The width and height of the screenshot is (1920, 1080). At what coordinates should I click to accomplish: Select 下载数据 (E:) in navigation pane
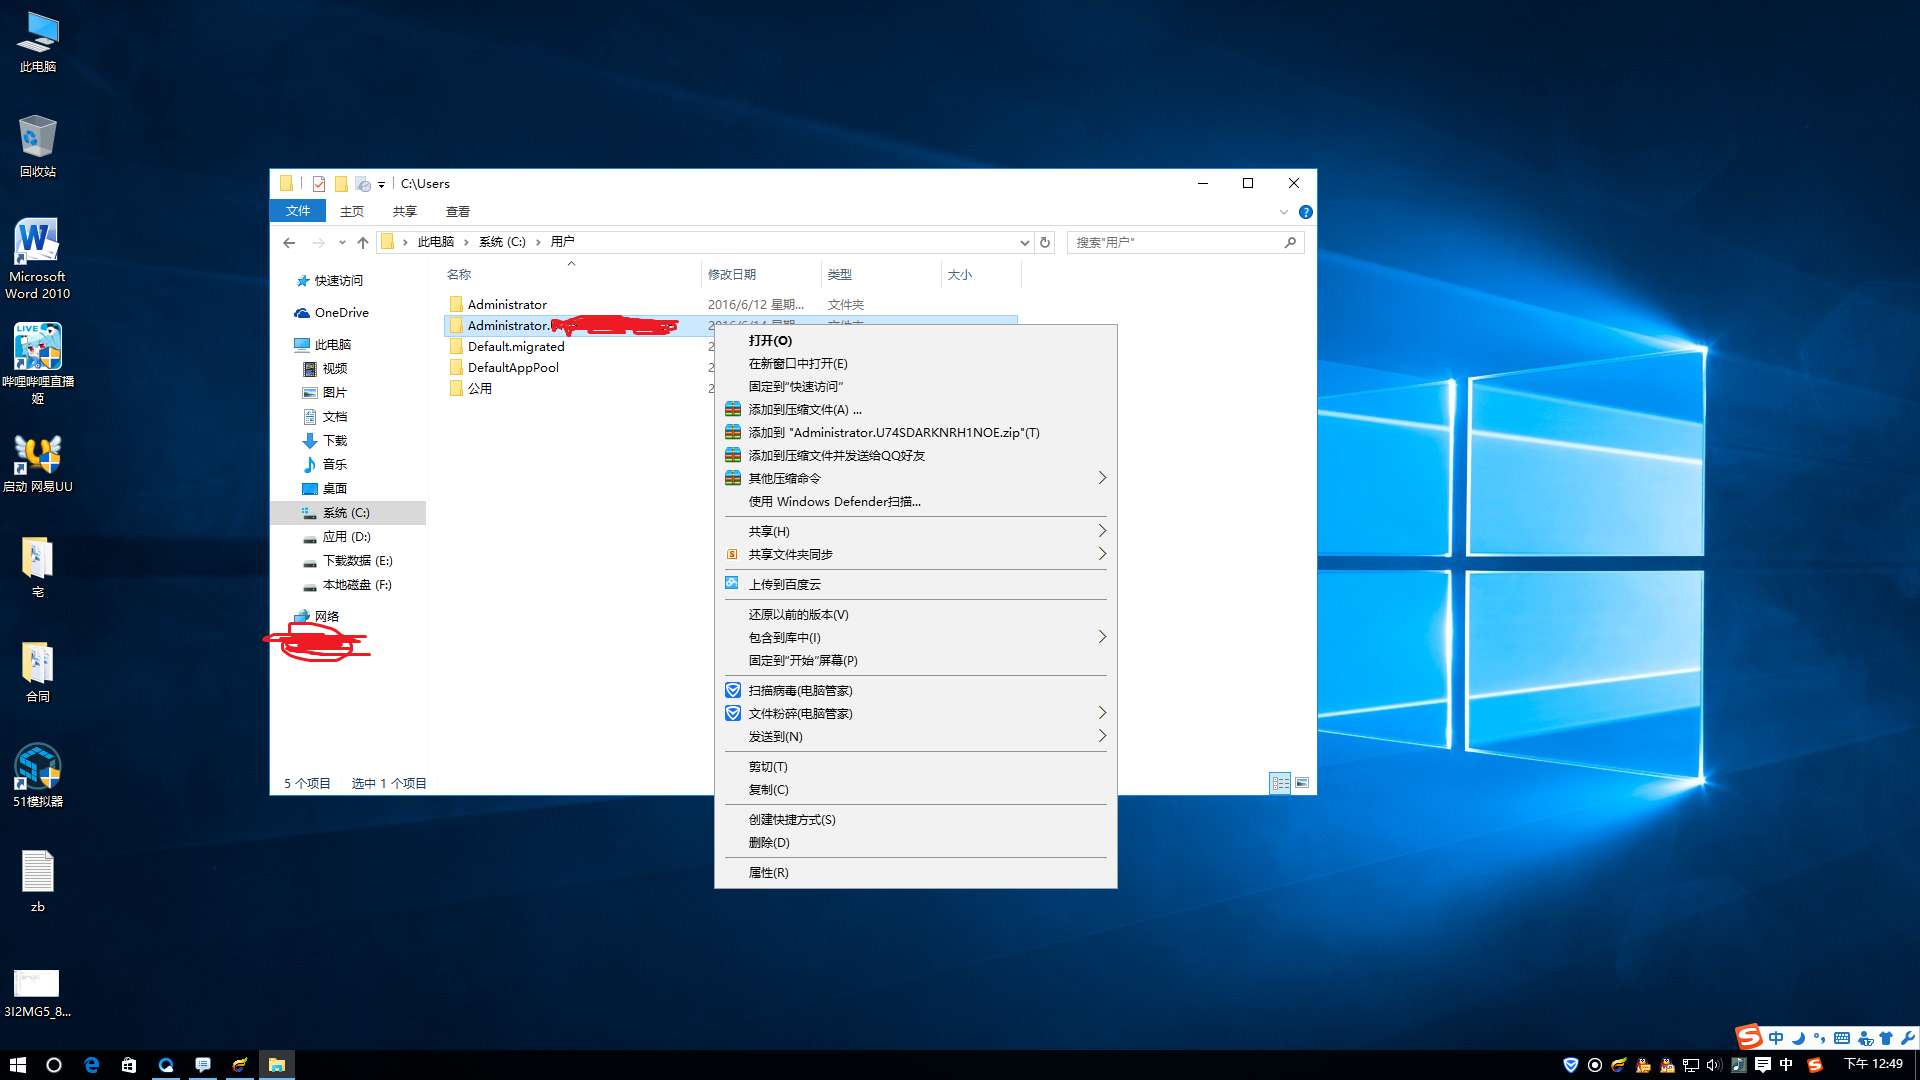(x=357, y=561)
